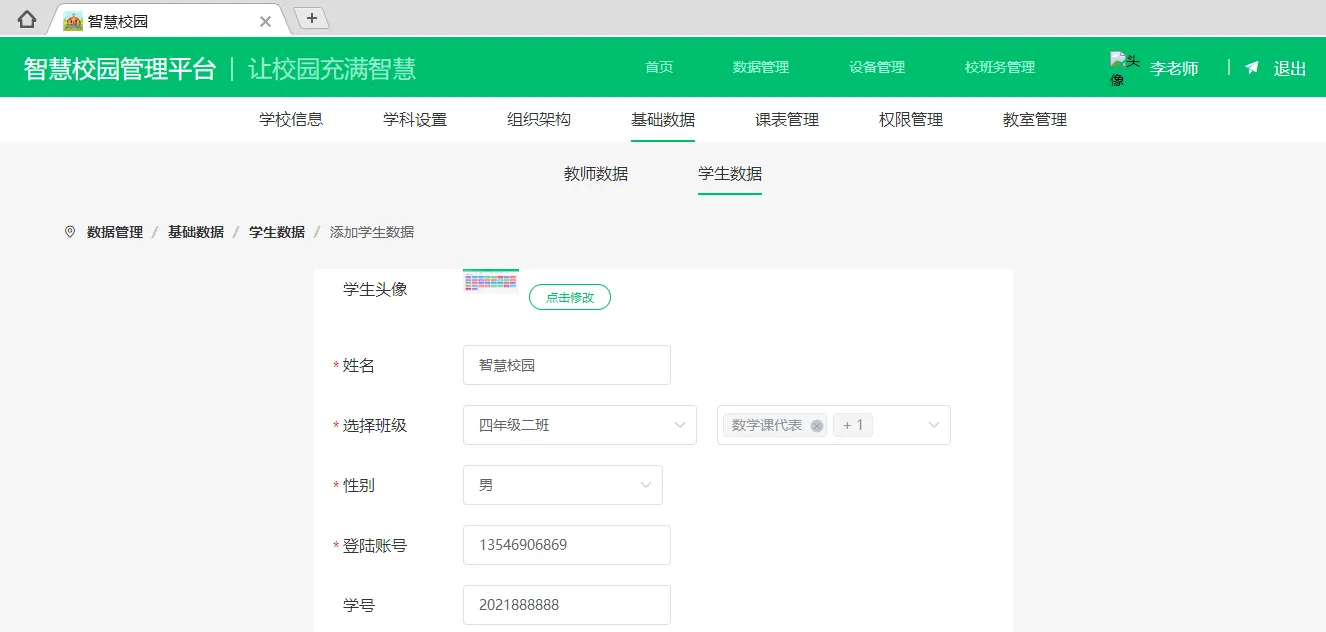Viewport: 1326px width, 632px height.
Task: Expand the 四年级二班 class dropdown
Action: coord(580,425)
